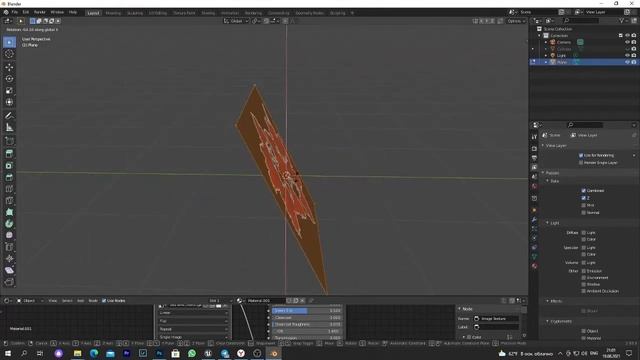Click the Scene button in properties header

[x=552, y=135]
